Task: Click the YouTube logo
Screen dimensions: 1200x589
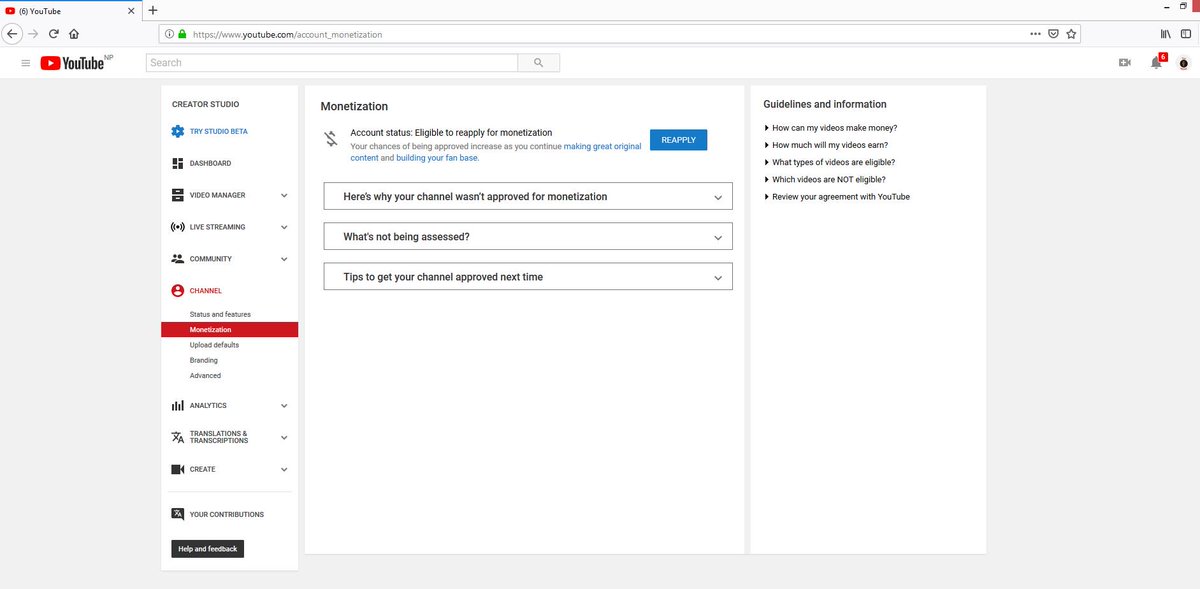Action: (x=72, y=63)
